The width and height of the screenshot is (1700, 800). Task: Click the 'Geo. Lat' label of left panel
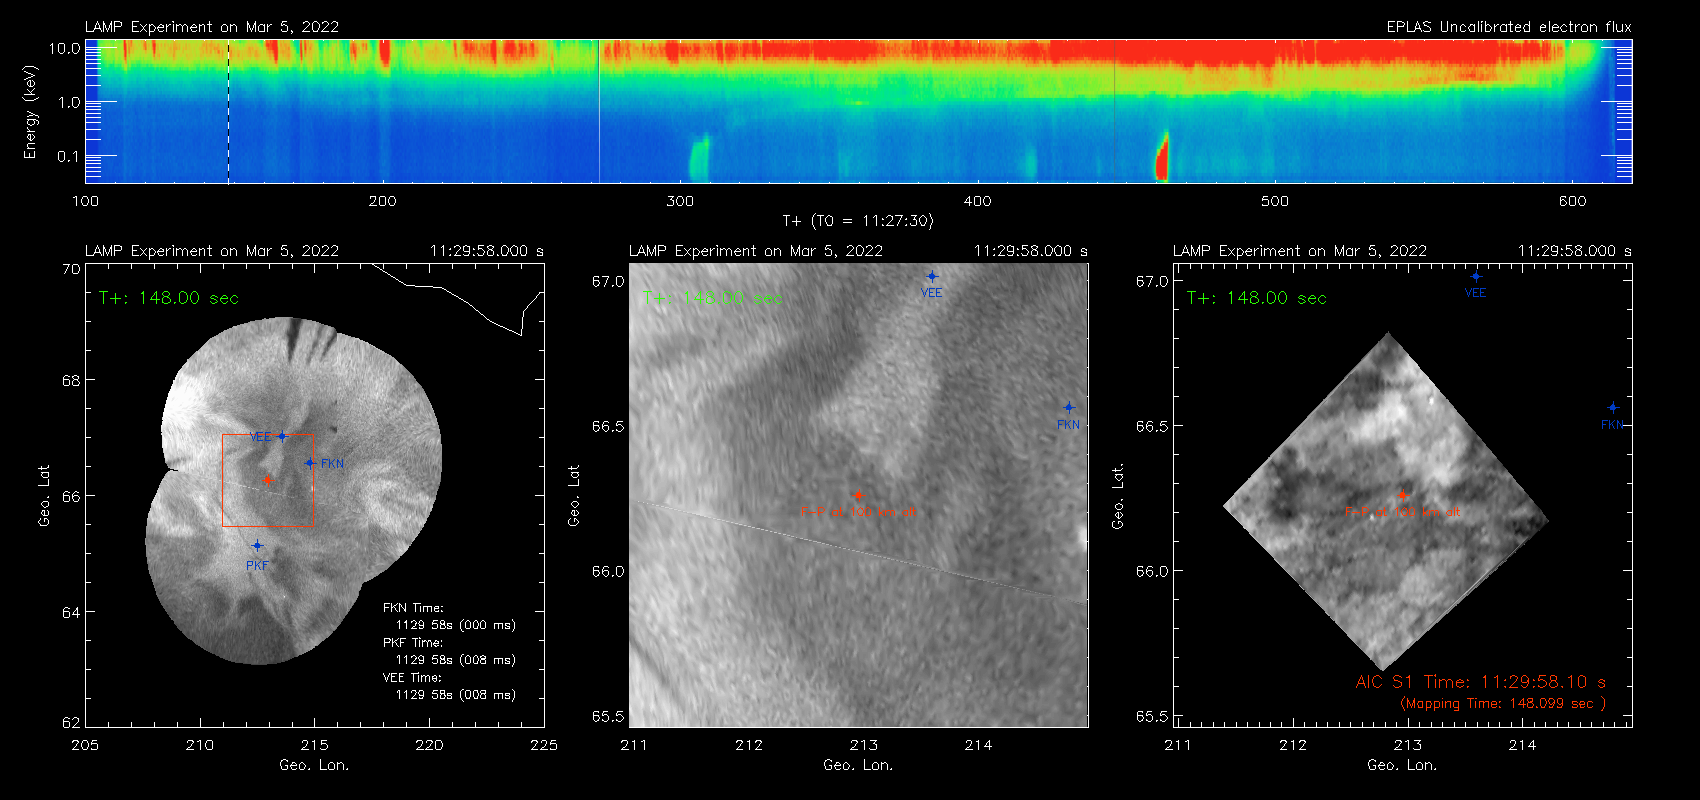click(44, 495)
